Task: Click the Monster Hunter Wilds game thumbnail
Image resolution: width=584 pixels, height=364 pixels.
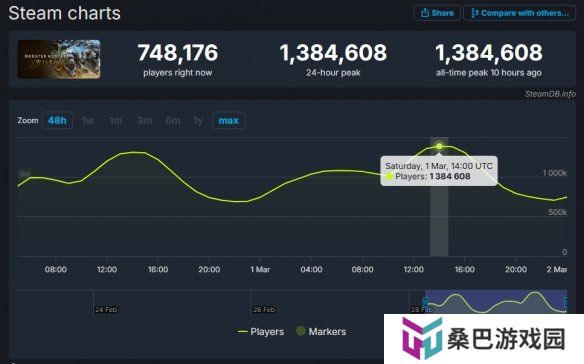Action: [59, 59]
